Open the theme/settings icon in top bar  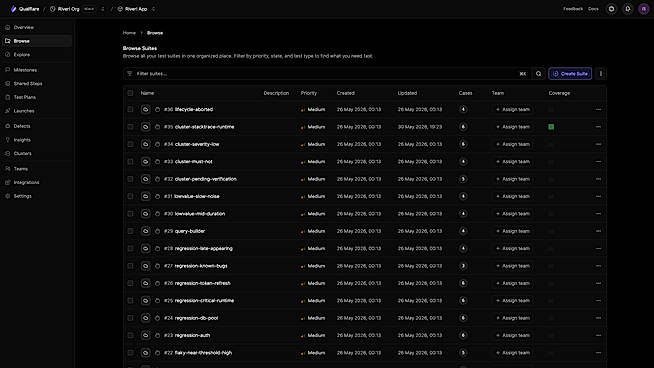tap(611, 9)
